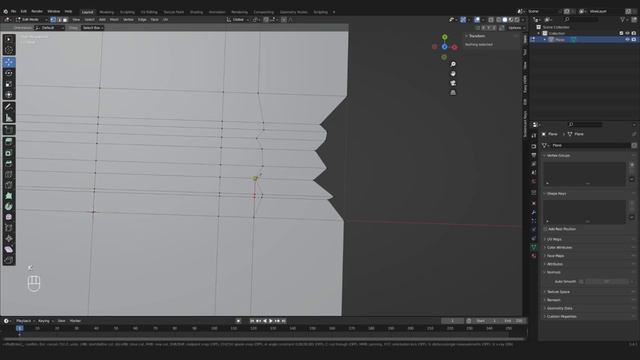Expand the Geometry Data panel
The width and height of the screenshot is (640, 360).
(x=559, y=308)
